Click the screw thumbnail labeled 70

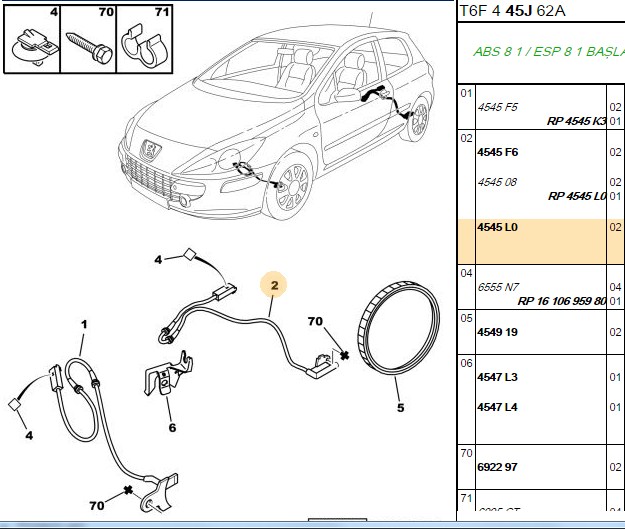[x=88, y=39]
